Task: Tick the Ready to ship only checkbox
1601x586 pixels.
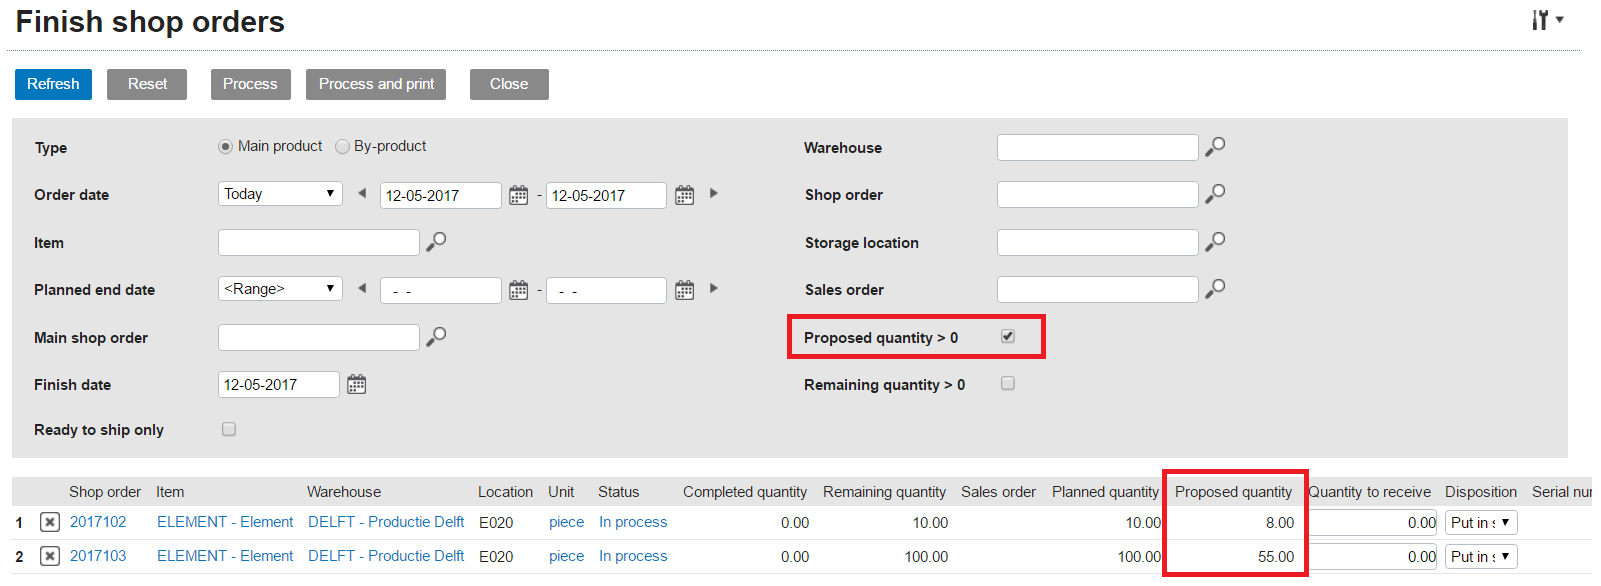Action: (x=229, y=429)
